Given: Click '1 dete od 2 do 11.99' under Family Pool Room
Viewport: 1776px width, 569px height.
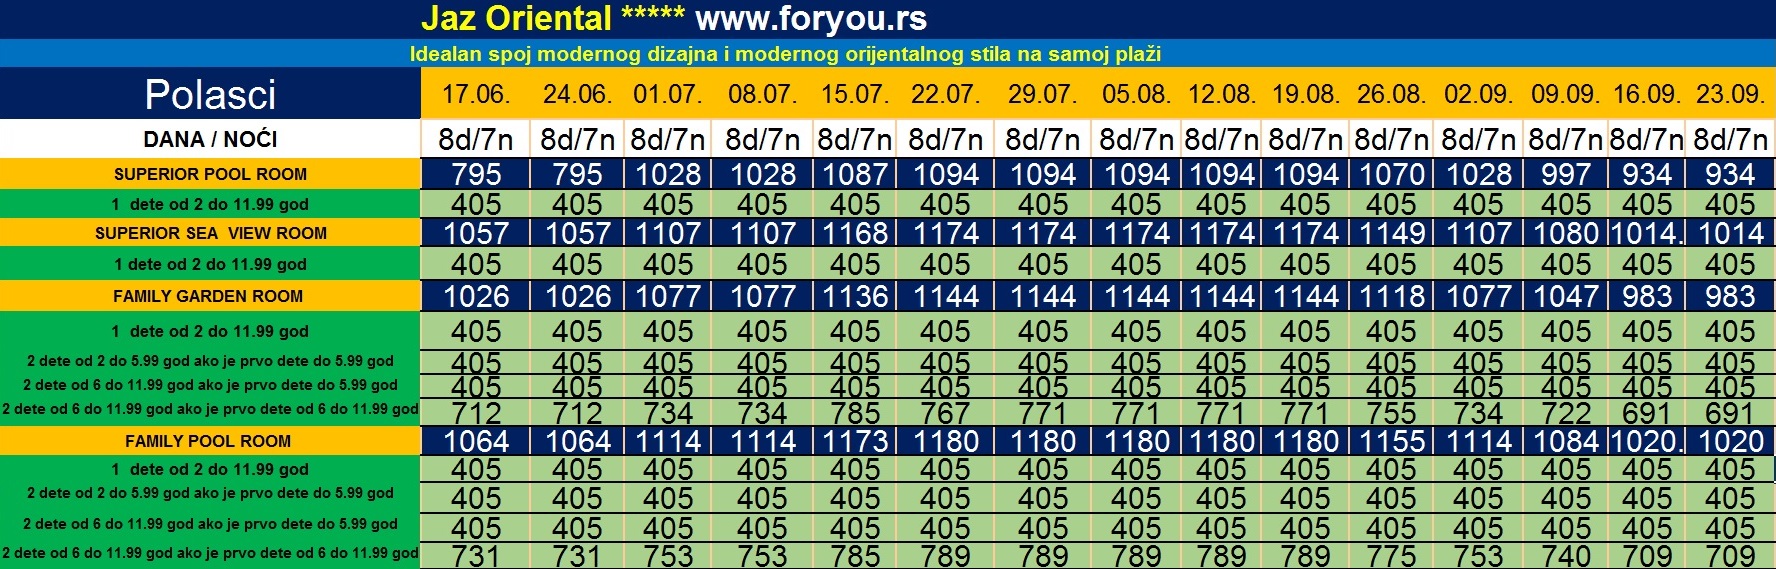Looking at the screenshot, I should pyautogui.click(x=210, y=469).
